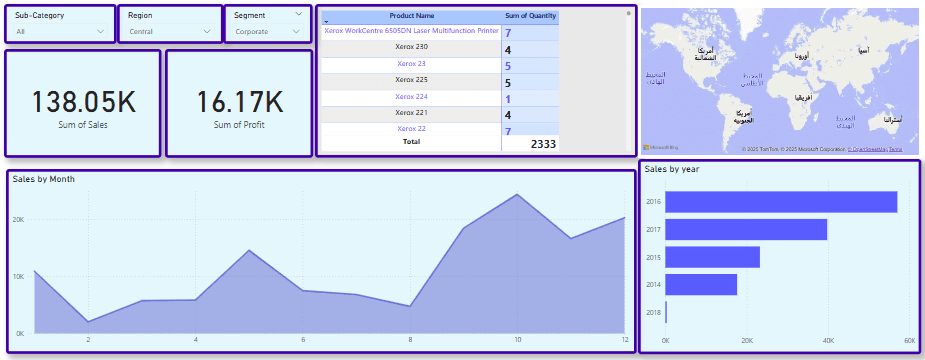Open the Sub-Category slicer dropdown
The height and width of the screenshot is (360, 925).
(60, 31)
